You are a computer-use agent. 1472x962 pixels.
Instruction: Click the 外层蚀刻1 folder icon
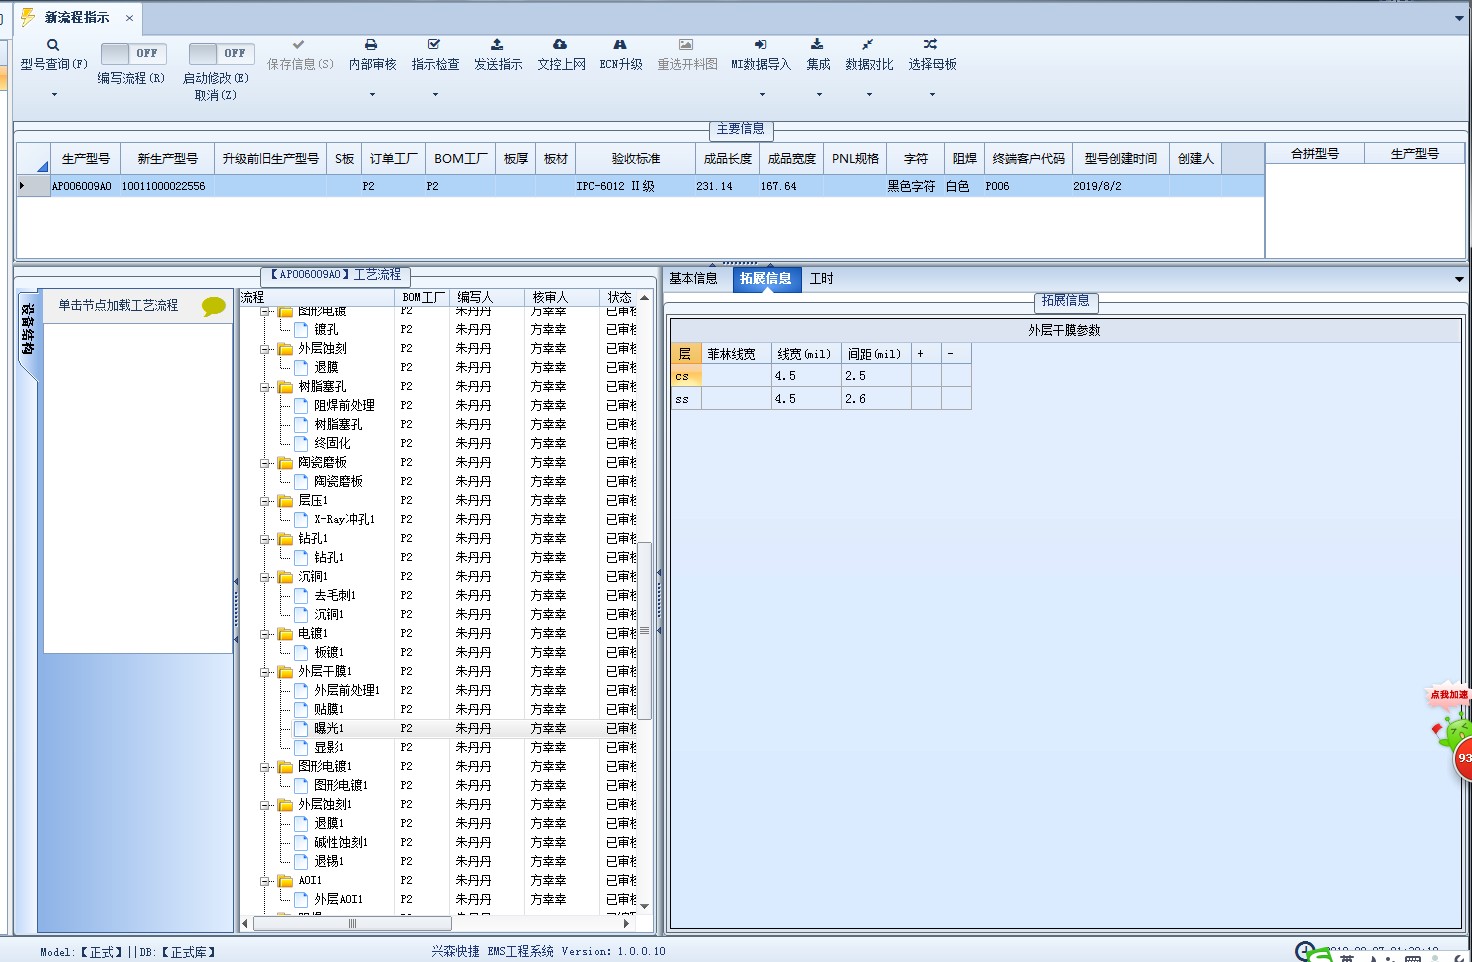[285, 805]
